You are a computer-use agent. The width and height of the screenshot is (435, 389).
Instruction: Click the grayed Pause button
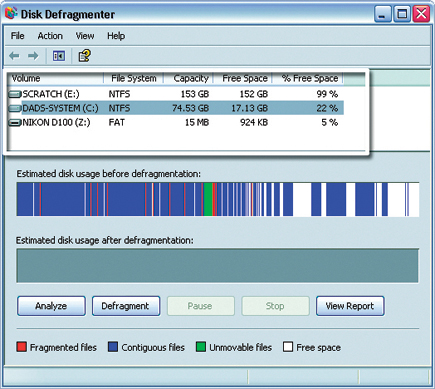(201, 306)
